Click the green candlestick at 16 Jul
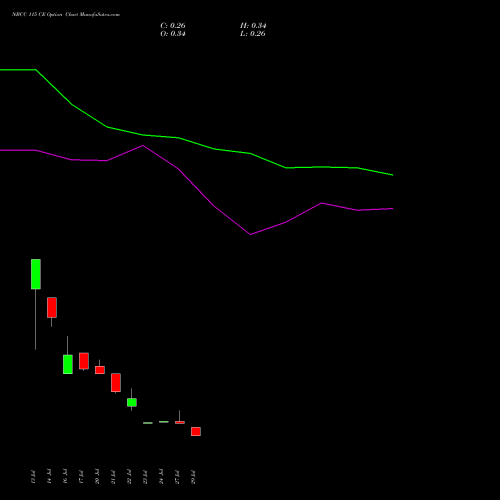500x500 pixels. (68, 364)
